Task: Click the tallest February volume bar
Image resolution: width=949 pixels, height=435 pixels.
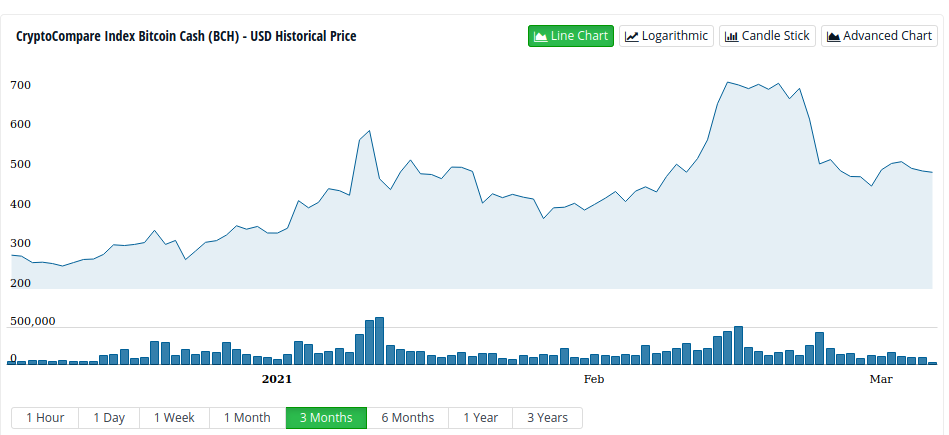Action: pos(738,345)
